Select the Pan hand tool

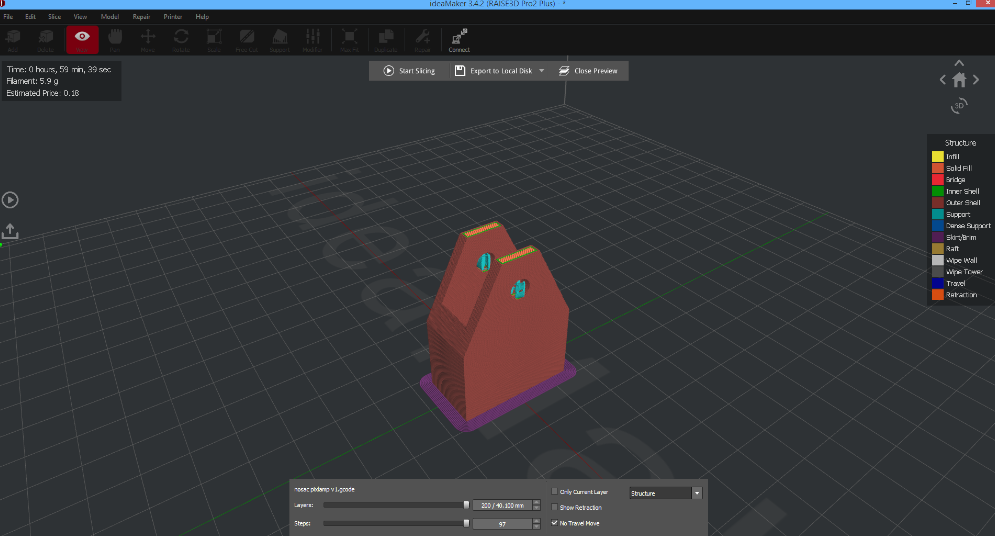click(x=115, y=39)
